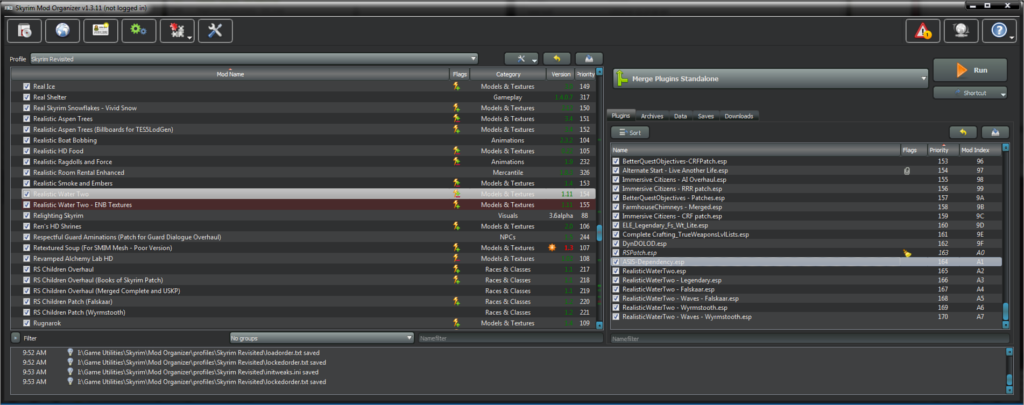Click the plugin list create backup icon

click(995, 132)
